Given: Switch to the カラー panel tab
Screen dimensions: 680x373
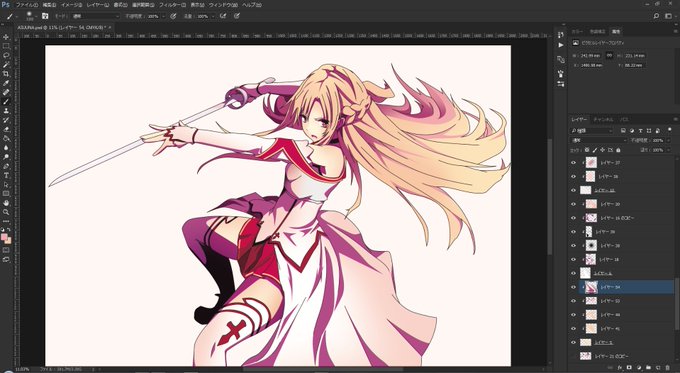Looking at the screenshot, I should tap(577, 32).
